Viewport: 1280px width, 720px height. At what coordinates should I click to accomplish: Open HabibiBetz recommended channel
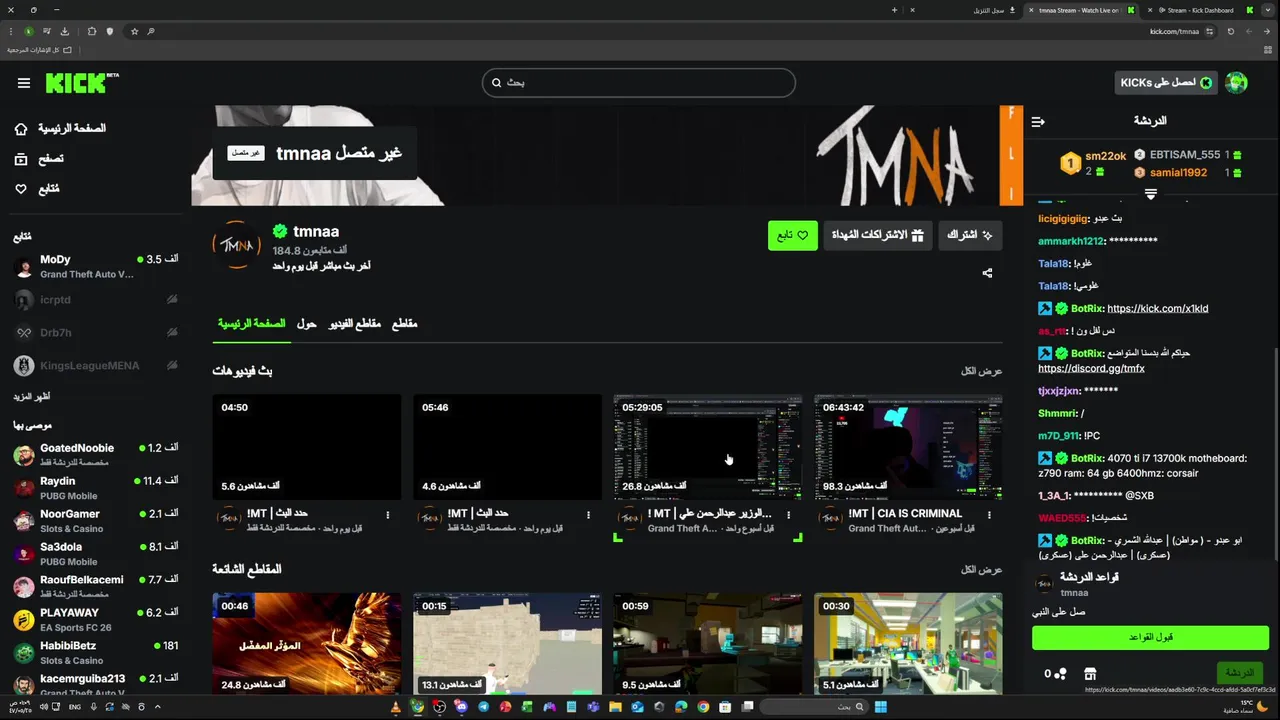(x=96, y=652)
